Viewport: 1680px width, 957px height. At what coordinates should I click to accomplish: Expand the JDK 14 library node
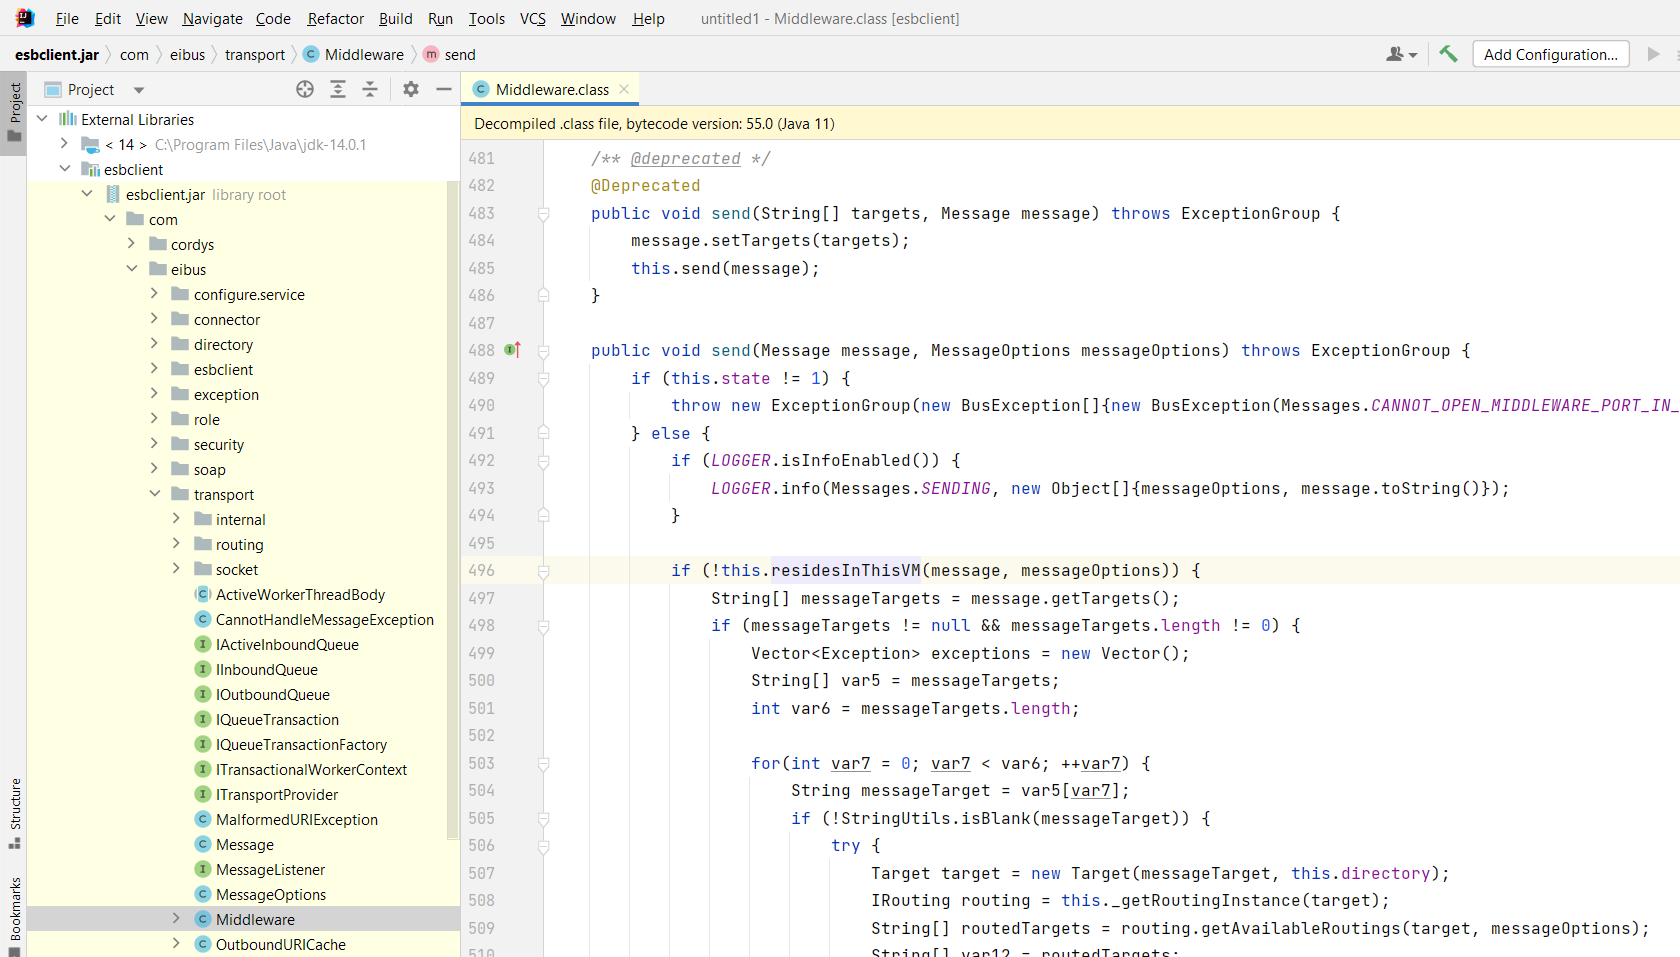[64, 144]
